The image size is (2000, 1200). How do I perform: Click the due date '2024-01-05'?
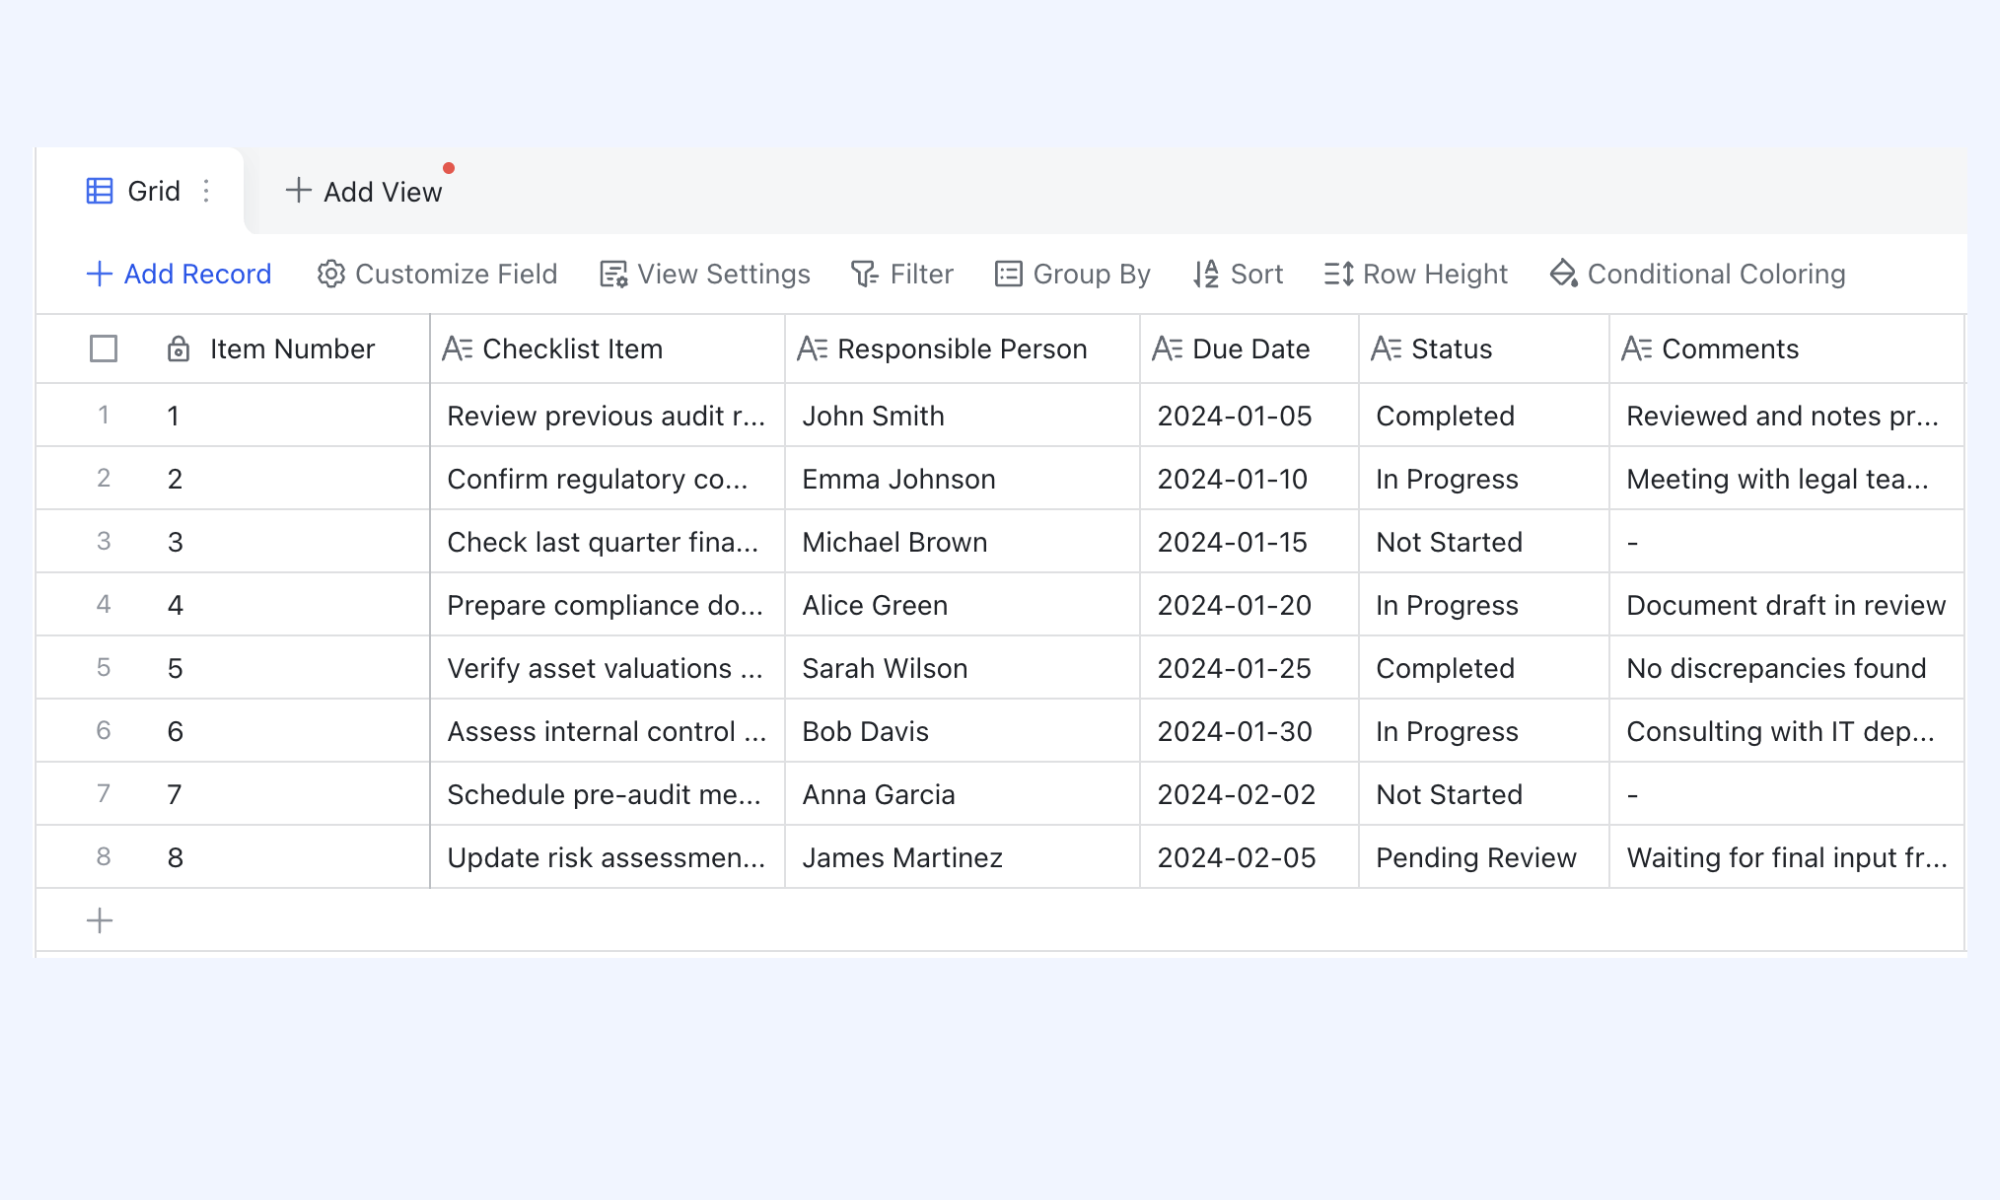click(1249, 416)
